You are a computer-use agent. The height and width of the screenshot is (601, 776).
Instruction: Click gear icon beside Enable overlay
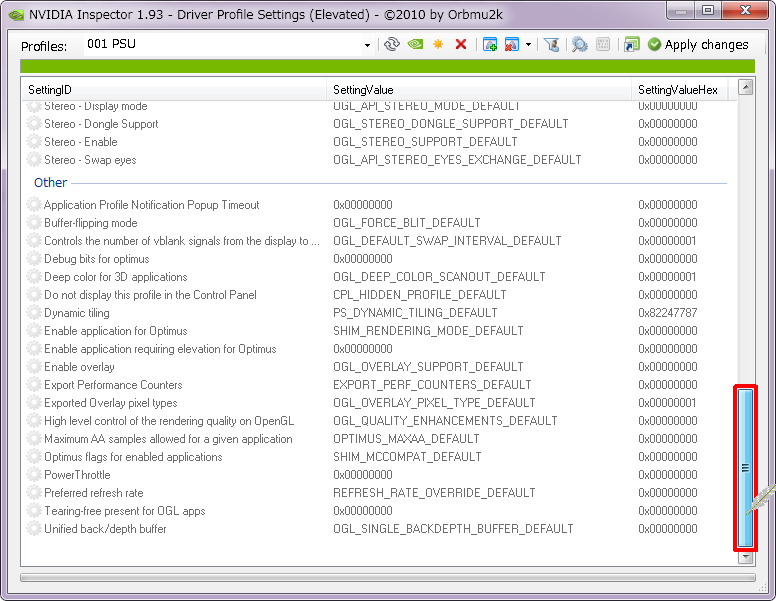pyautogui.click(x=34, y=367)
